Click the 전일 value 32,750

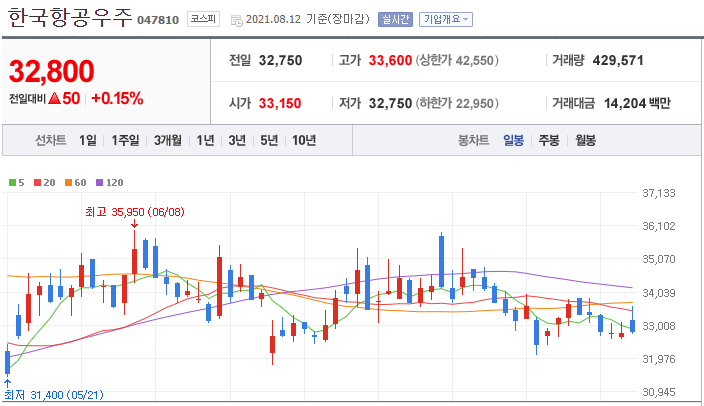click(280, 60)
